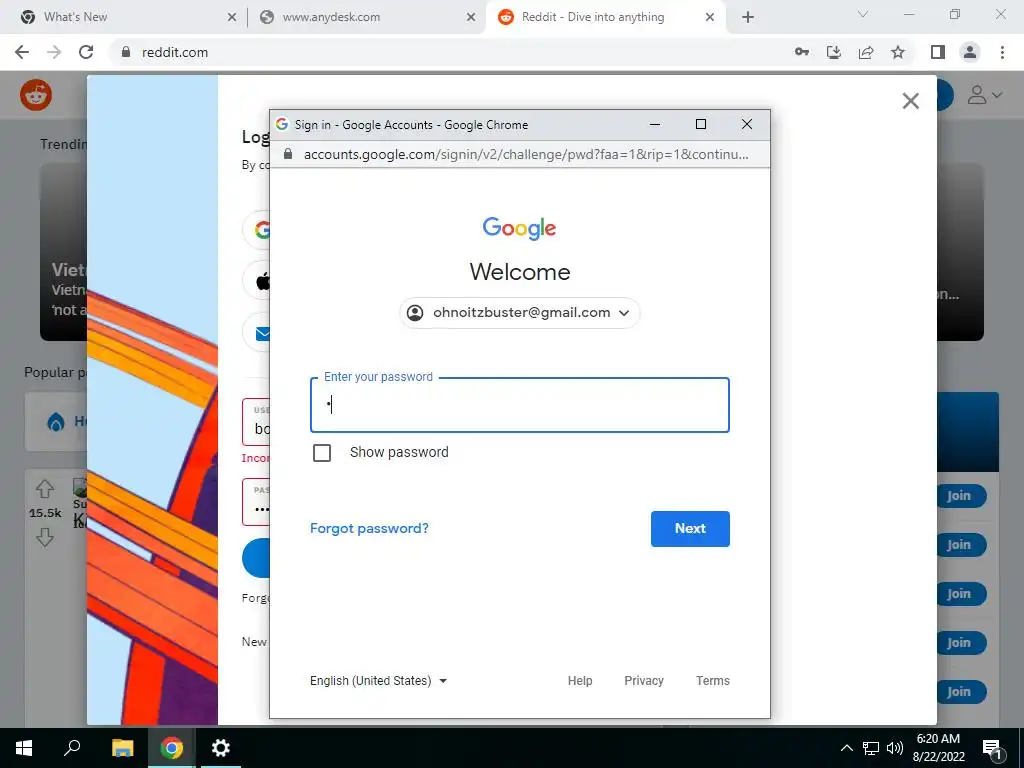Close the Reddit login dialog with X

[910, 101]
